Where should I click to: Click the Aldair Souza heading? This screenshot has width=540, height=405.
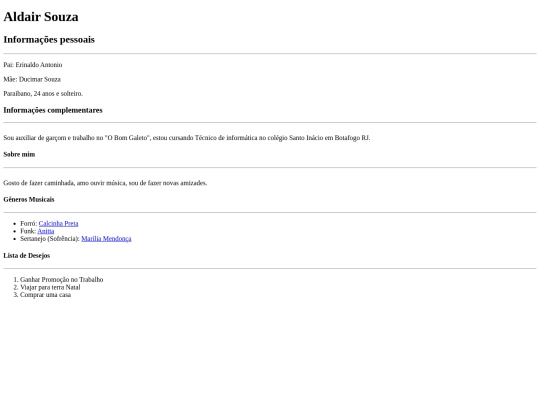pyautogui.click(x=41, y=17)
